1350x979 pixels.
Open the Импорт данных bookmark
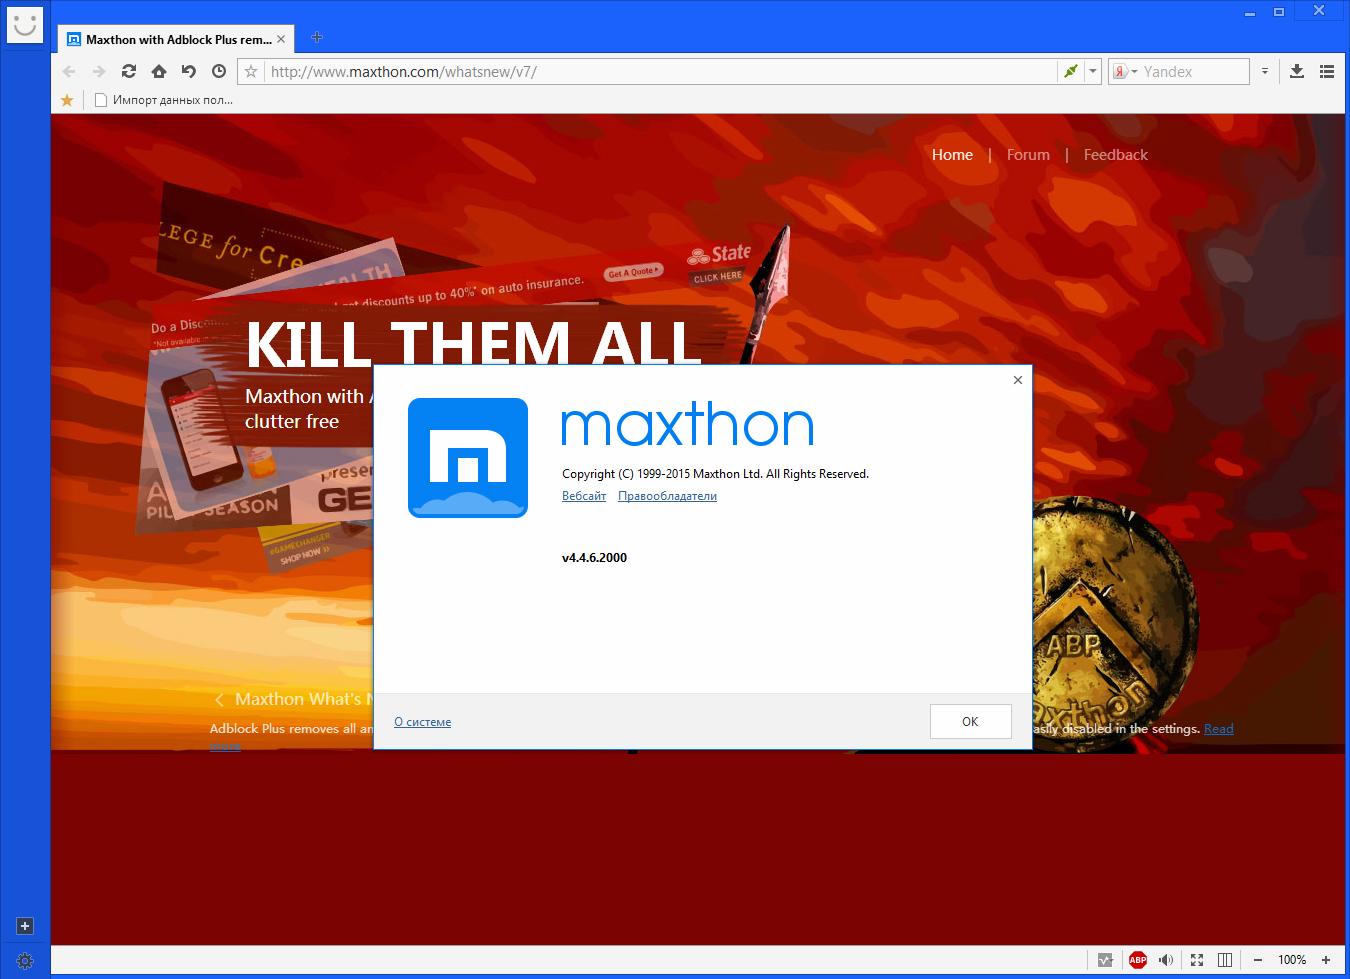(164, 100)
